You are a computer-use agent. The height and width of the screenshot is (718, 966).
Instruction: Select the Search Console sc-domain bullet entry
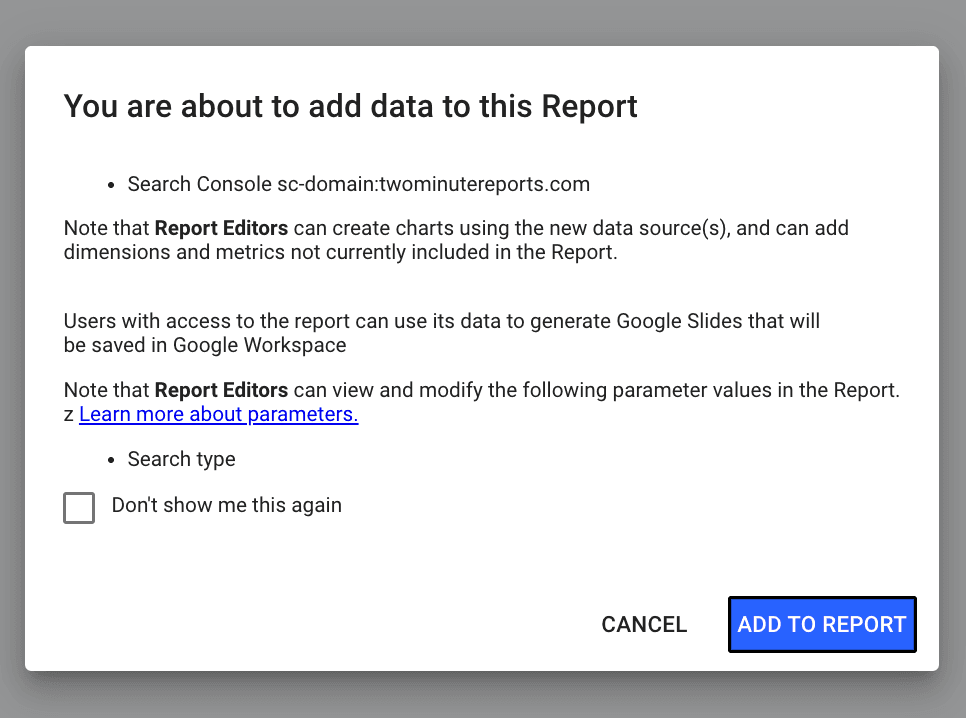pos(358,184)
